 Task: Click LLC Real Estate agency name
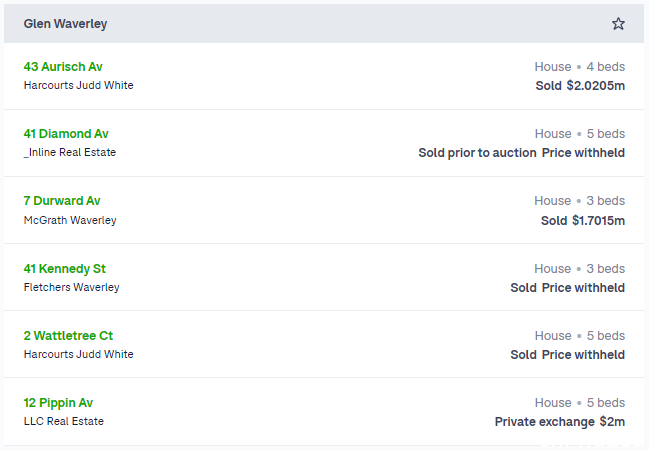click(x=64, y=421)
